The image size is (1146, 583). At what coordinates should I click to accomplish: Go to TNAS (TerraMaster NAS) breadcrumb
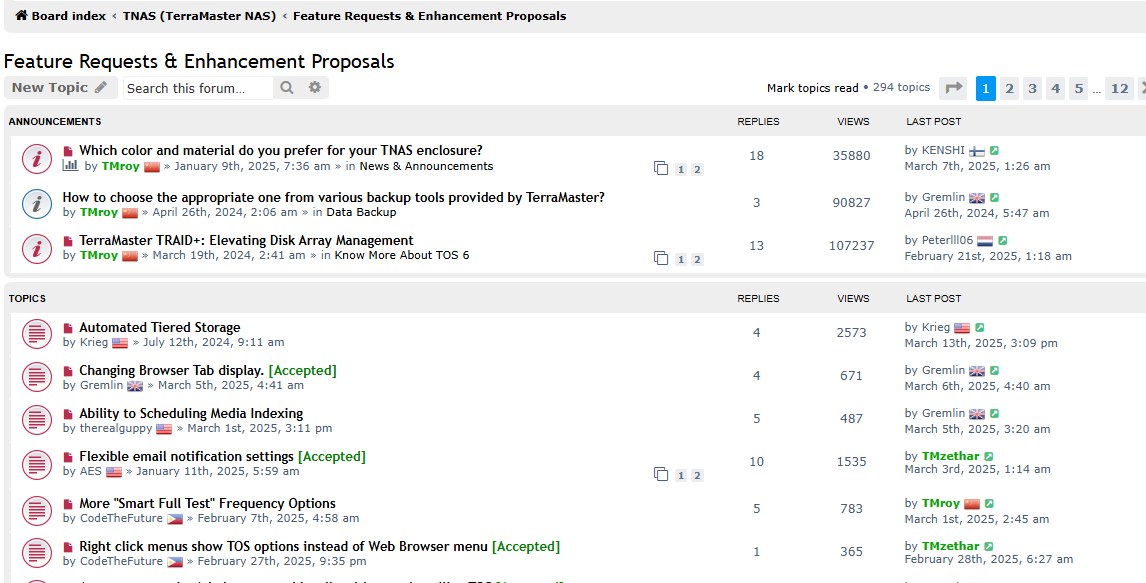coord(200,15)
